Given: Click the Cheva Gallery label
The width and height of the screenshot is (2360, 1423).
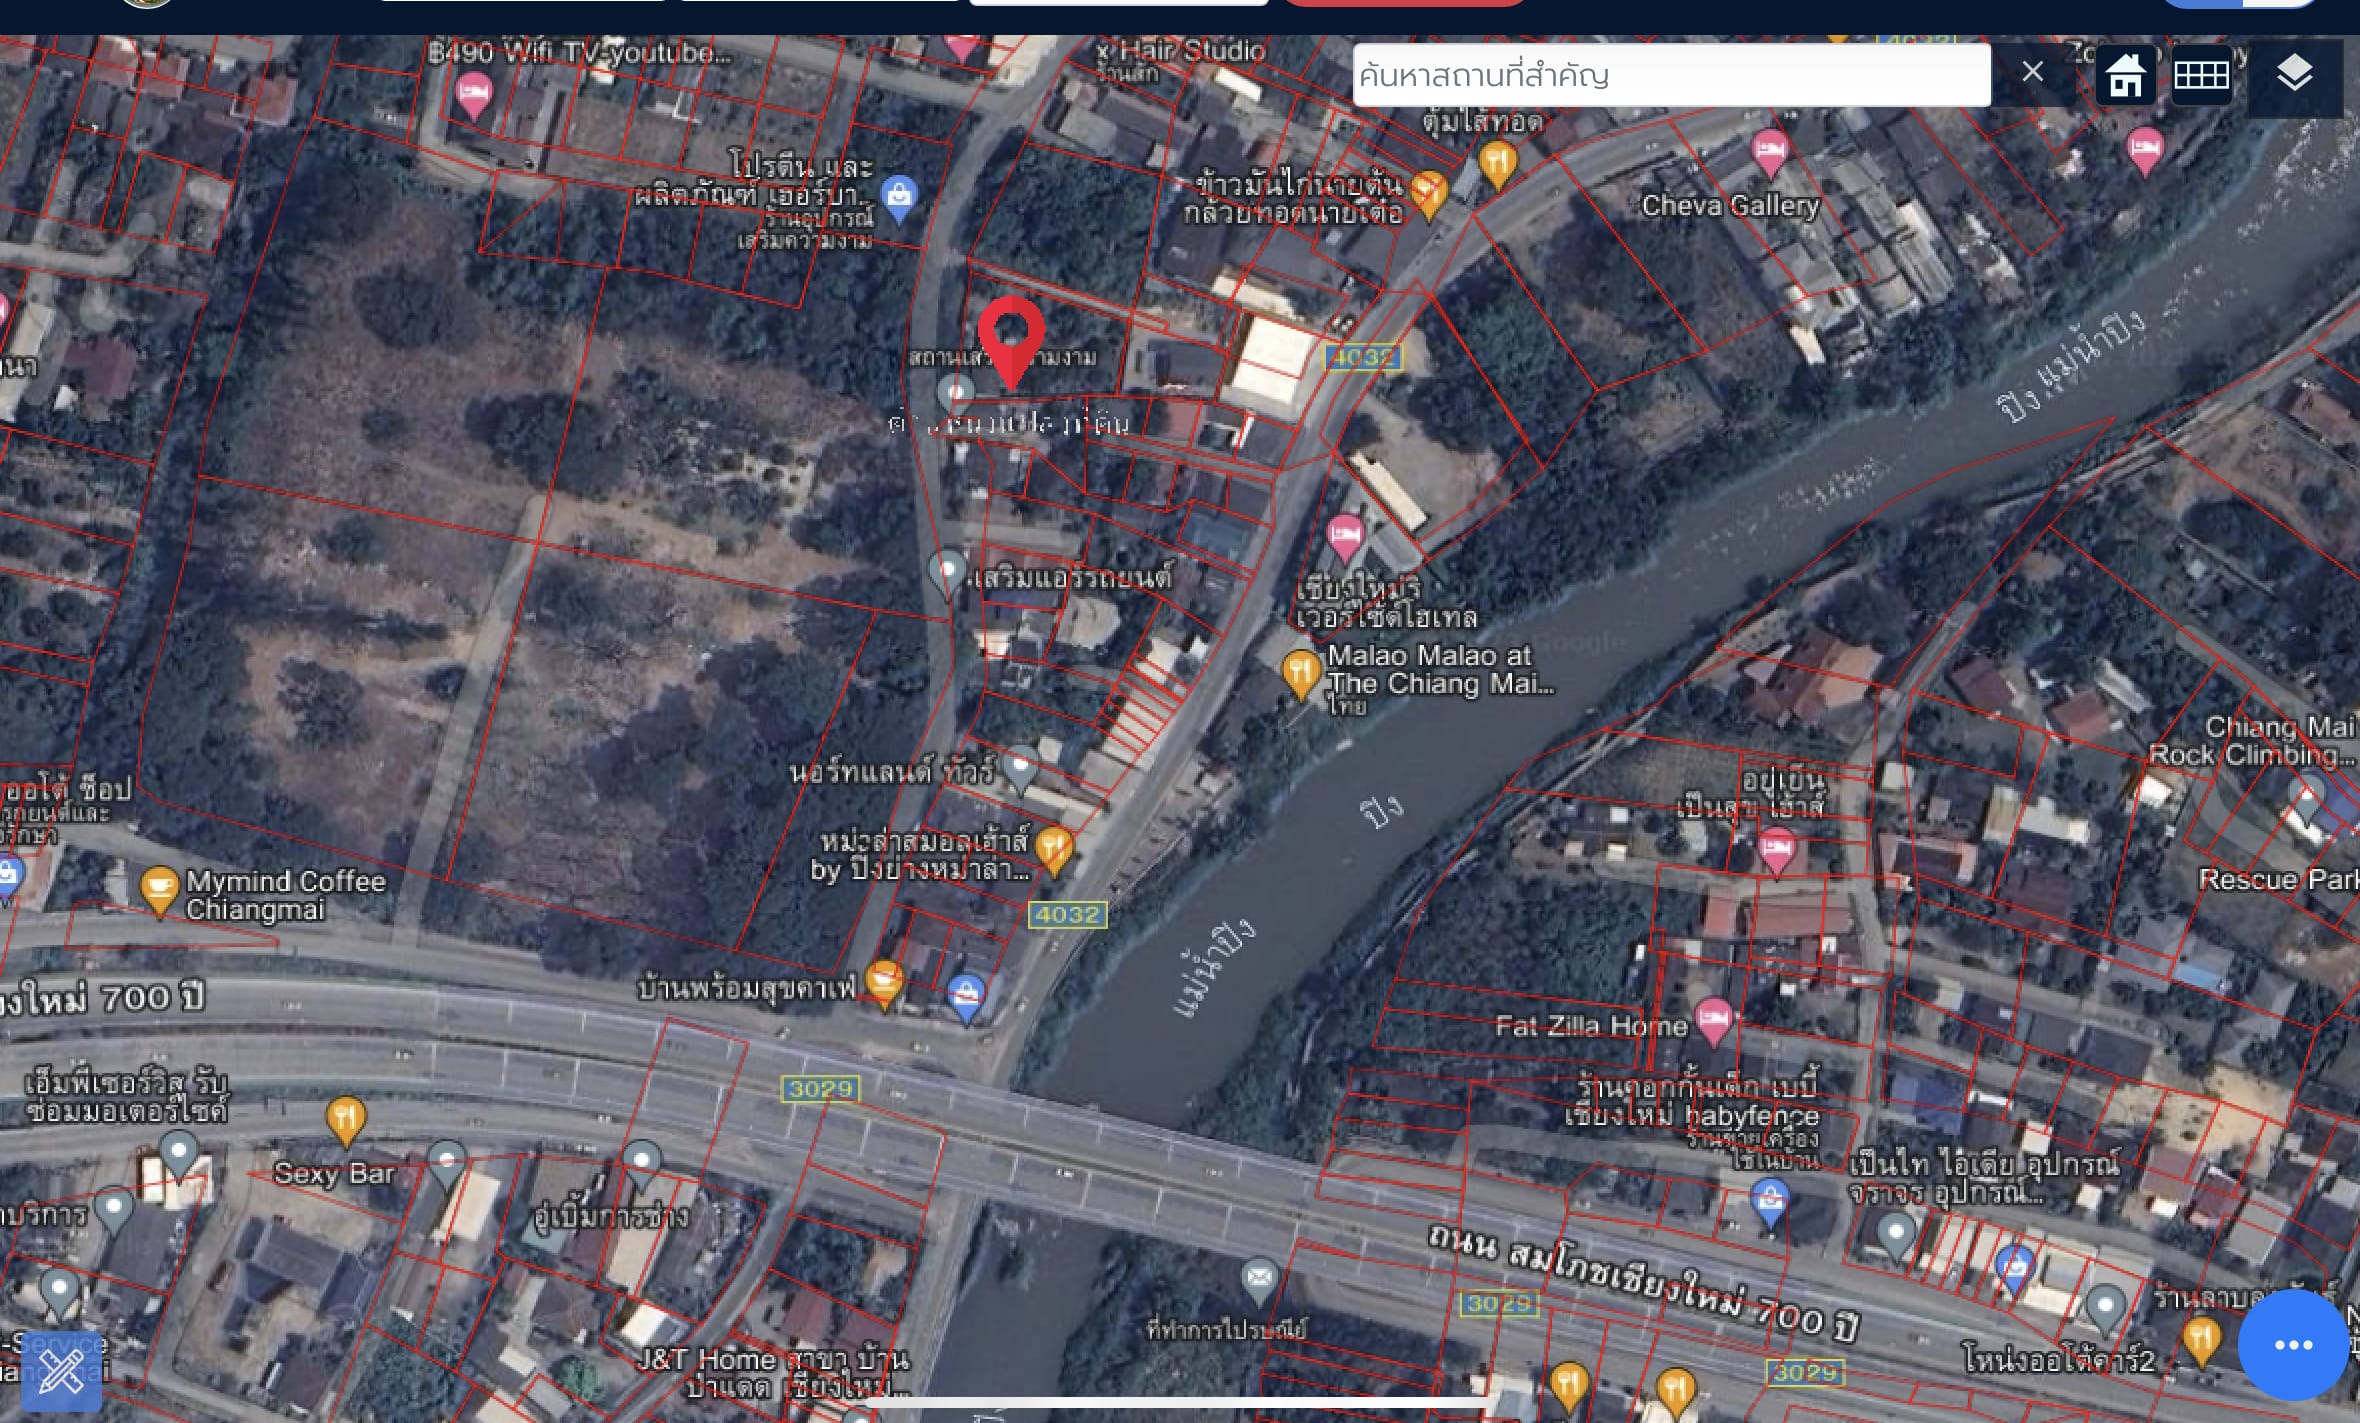Looking at the screenshot, I should pos(1731,206).
